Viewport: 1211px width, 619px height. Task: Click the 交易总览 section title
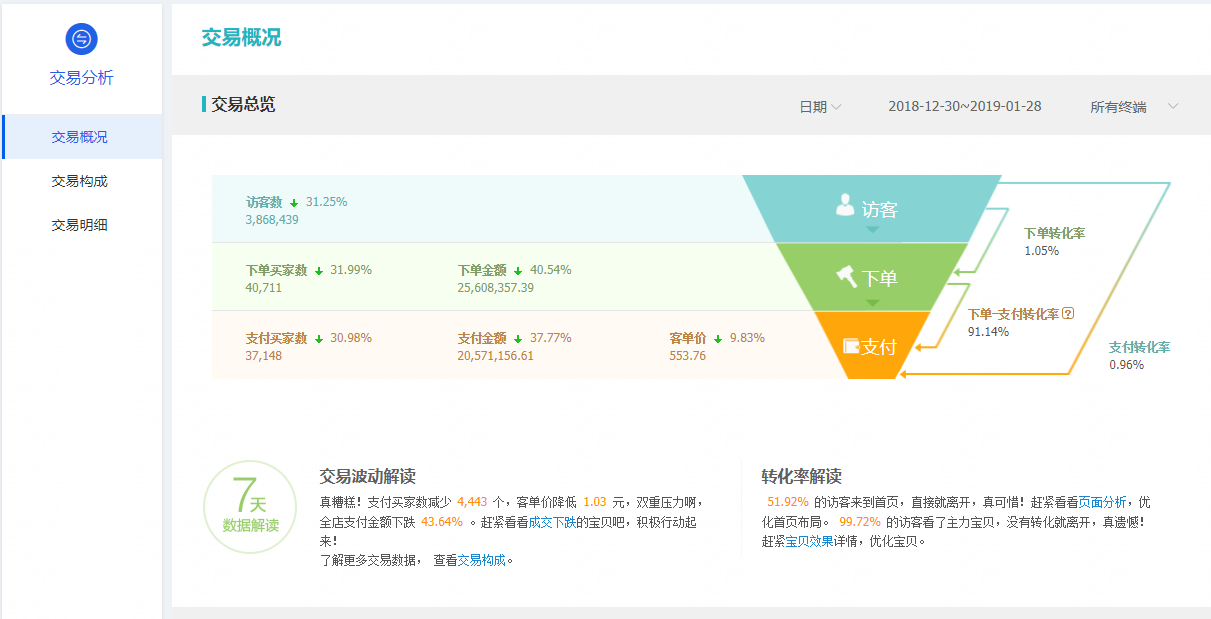(243, 104)
